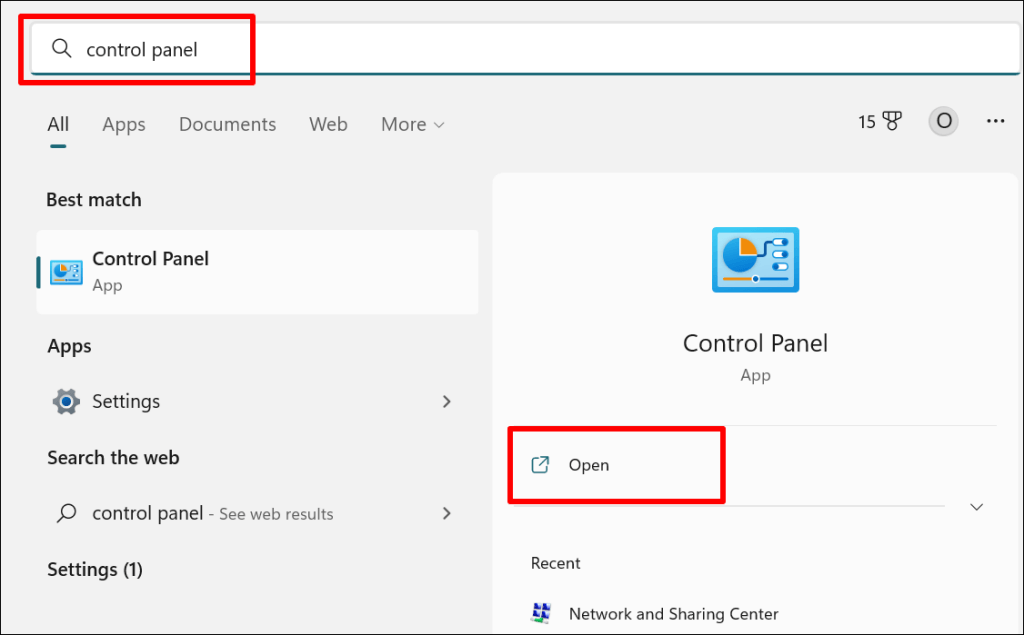This screenshot has height=635, width=1024.
Task: Click the Control Panel icon in Best match
Action: [66, 271]
